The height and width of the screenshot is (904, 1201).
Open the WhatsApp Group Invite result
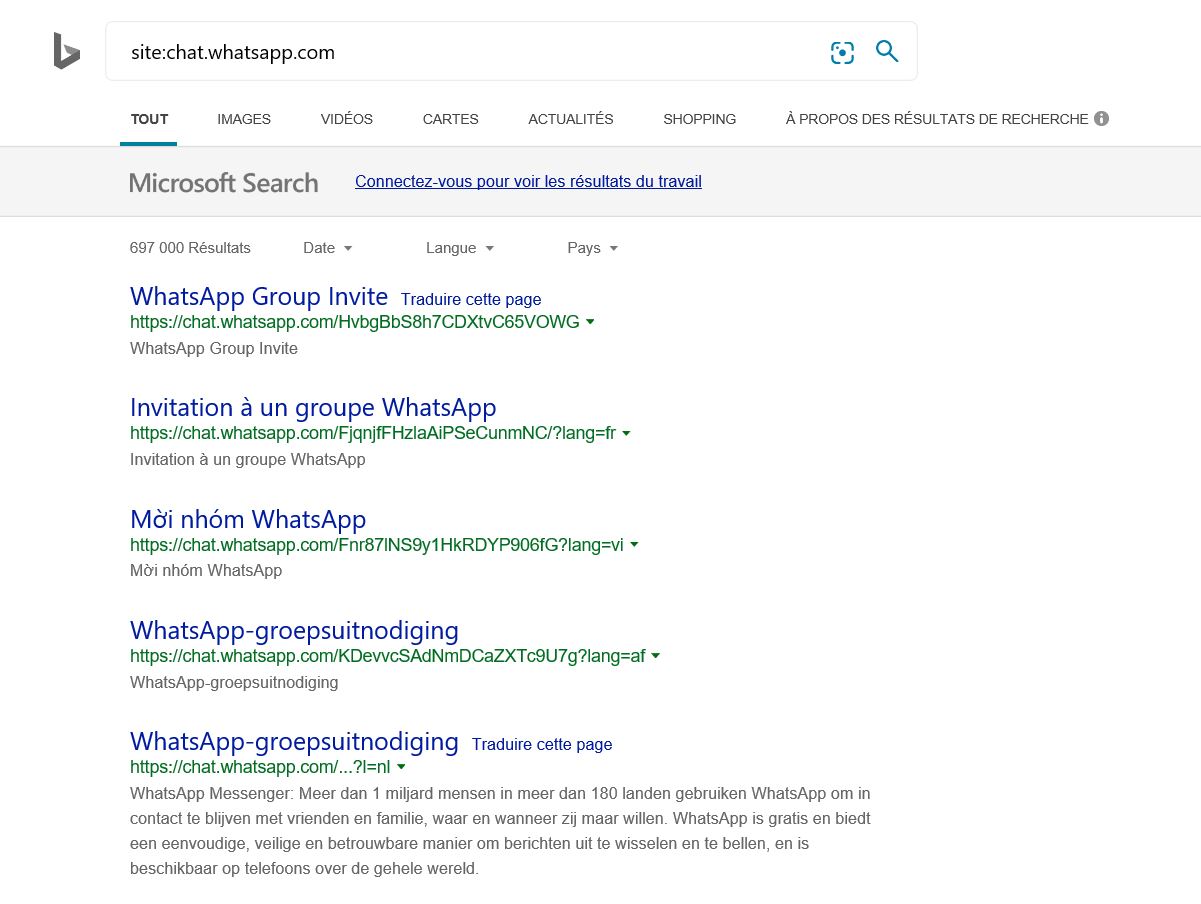click(x=259, y=297)
